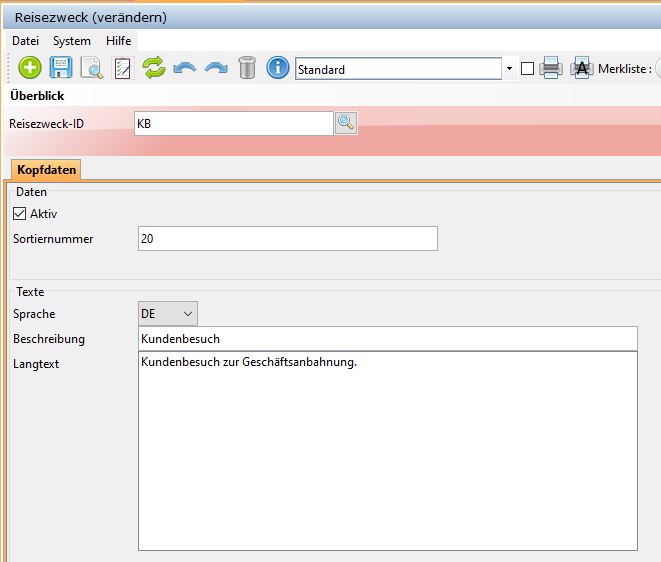Click the undo arrow icon
Viewport: 661px width, 562px height.
pyautogui.click(x=184, y=68)
